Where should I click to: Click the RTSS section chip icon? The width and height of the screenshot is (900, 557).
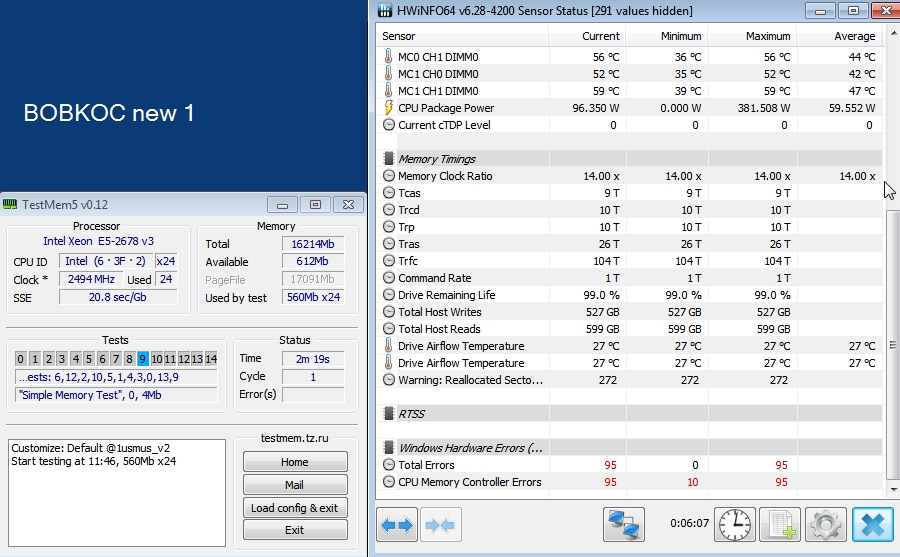click(389, 414)
